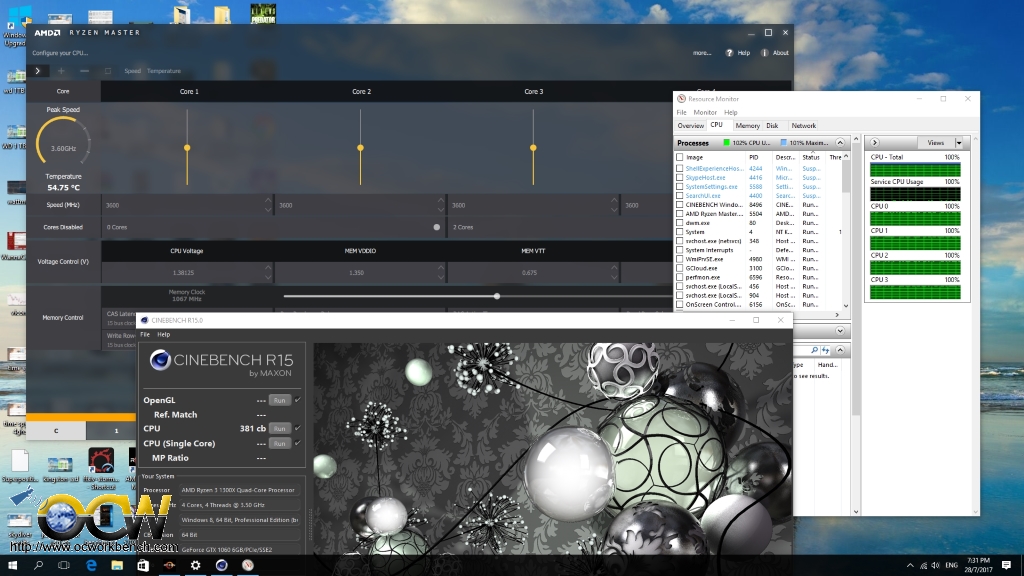The height and width of the screenshot is (576, 1024).
Task: Switch to Memory tab in Resource Monitor
Action: [x=747, y=125]
